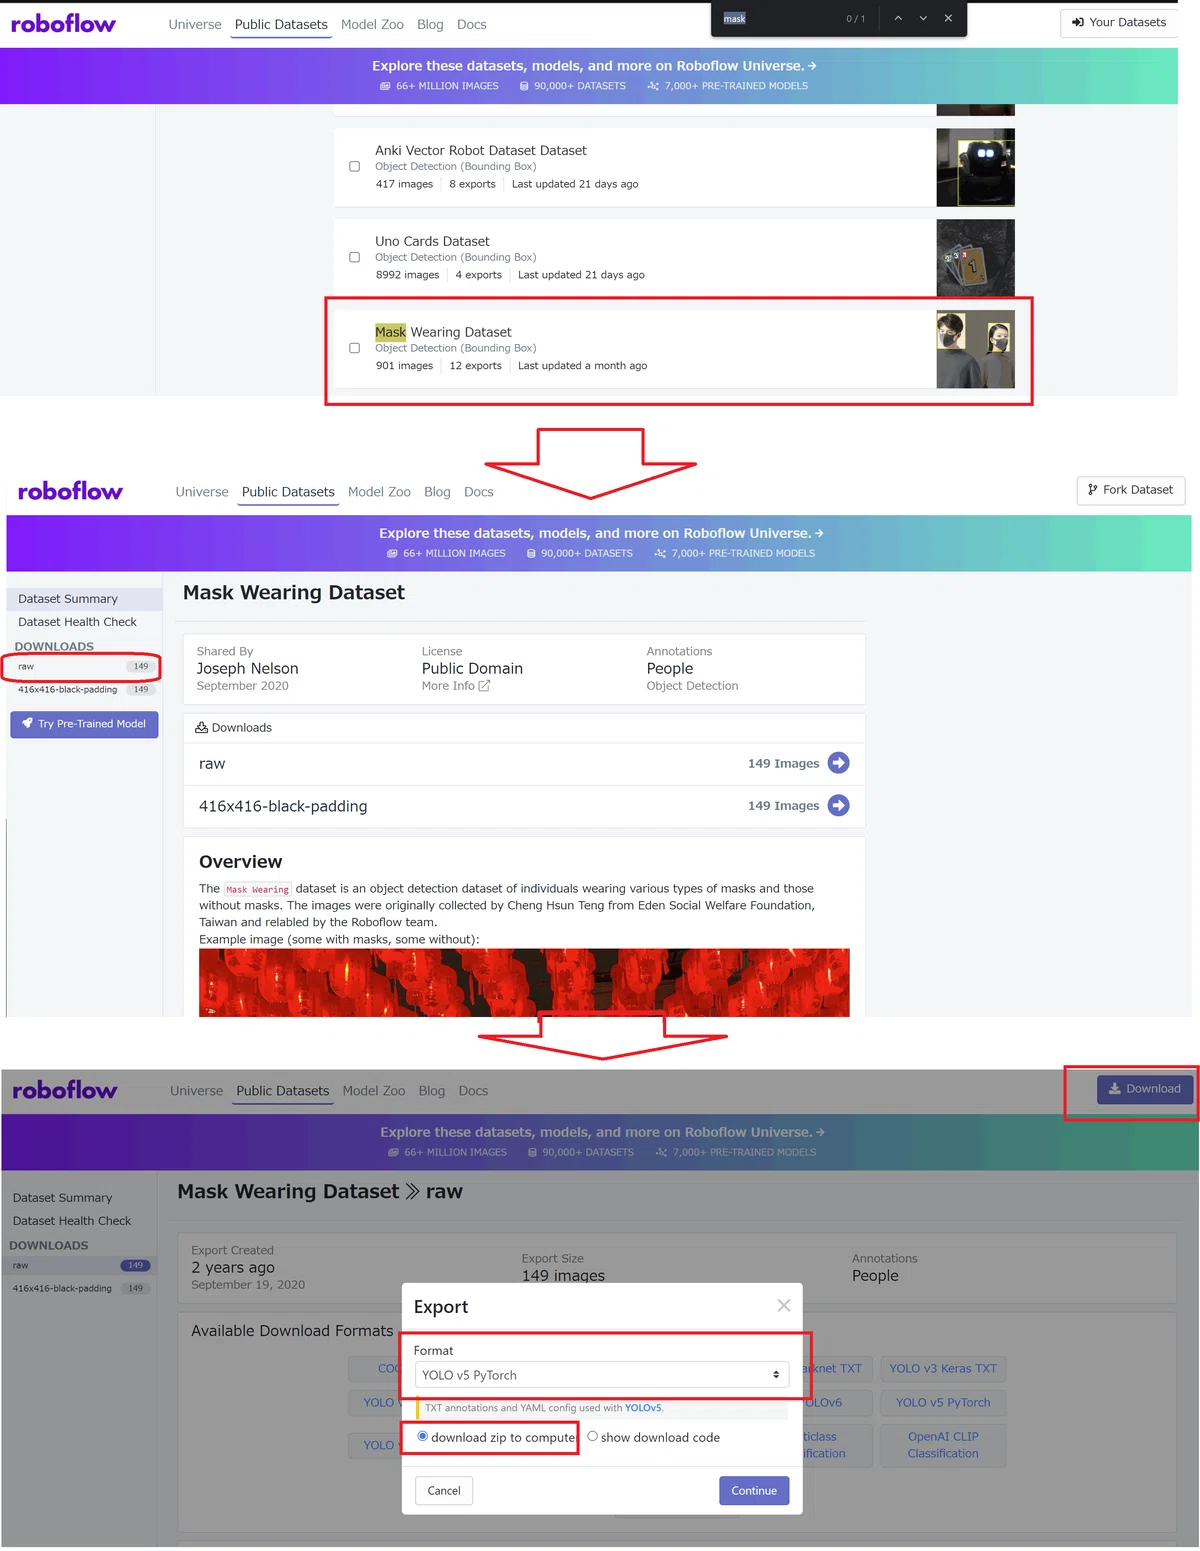The image size is (1200, 1551).
Task: Tick the Uno Cards Dataset checkbox
Action: pos(354,257)
